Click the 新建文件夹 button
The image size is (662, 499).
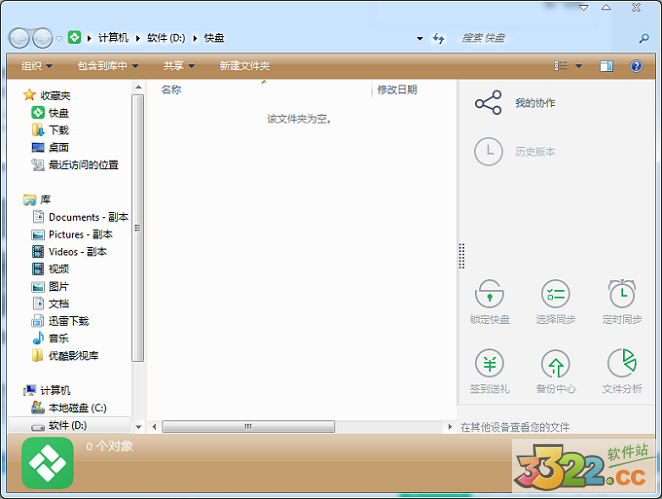click(x=244, y=66)
